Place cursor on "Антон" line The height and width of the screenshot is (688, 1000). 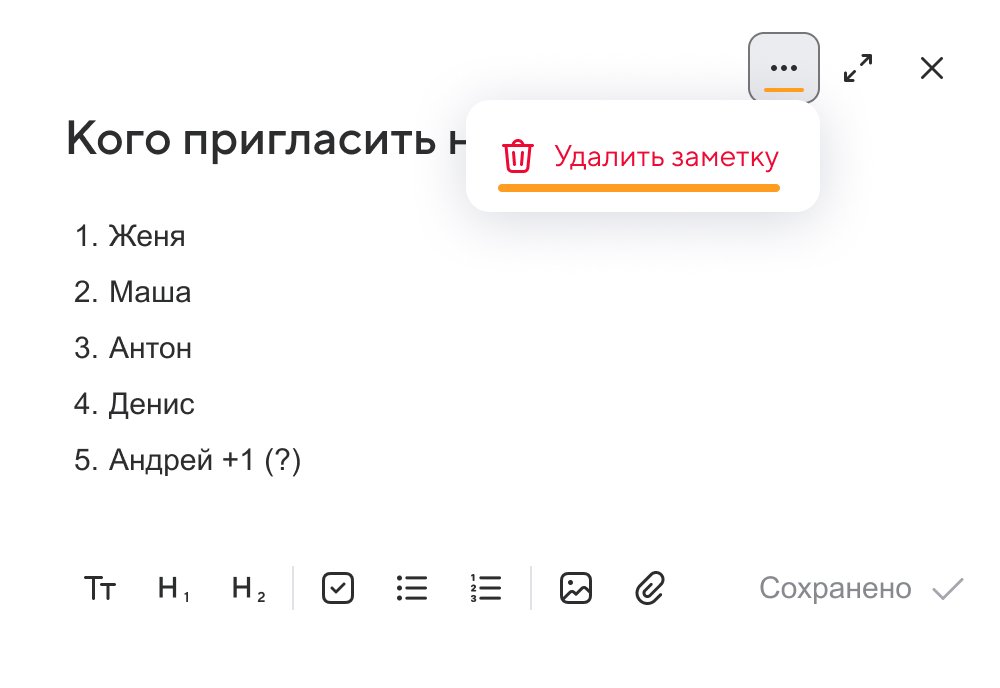coord(150,349)
